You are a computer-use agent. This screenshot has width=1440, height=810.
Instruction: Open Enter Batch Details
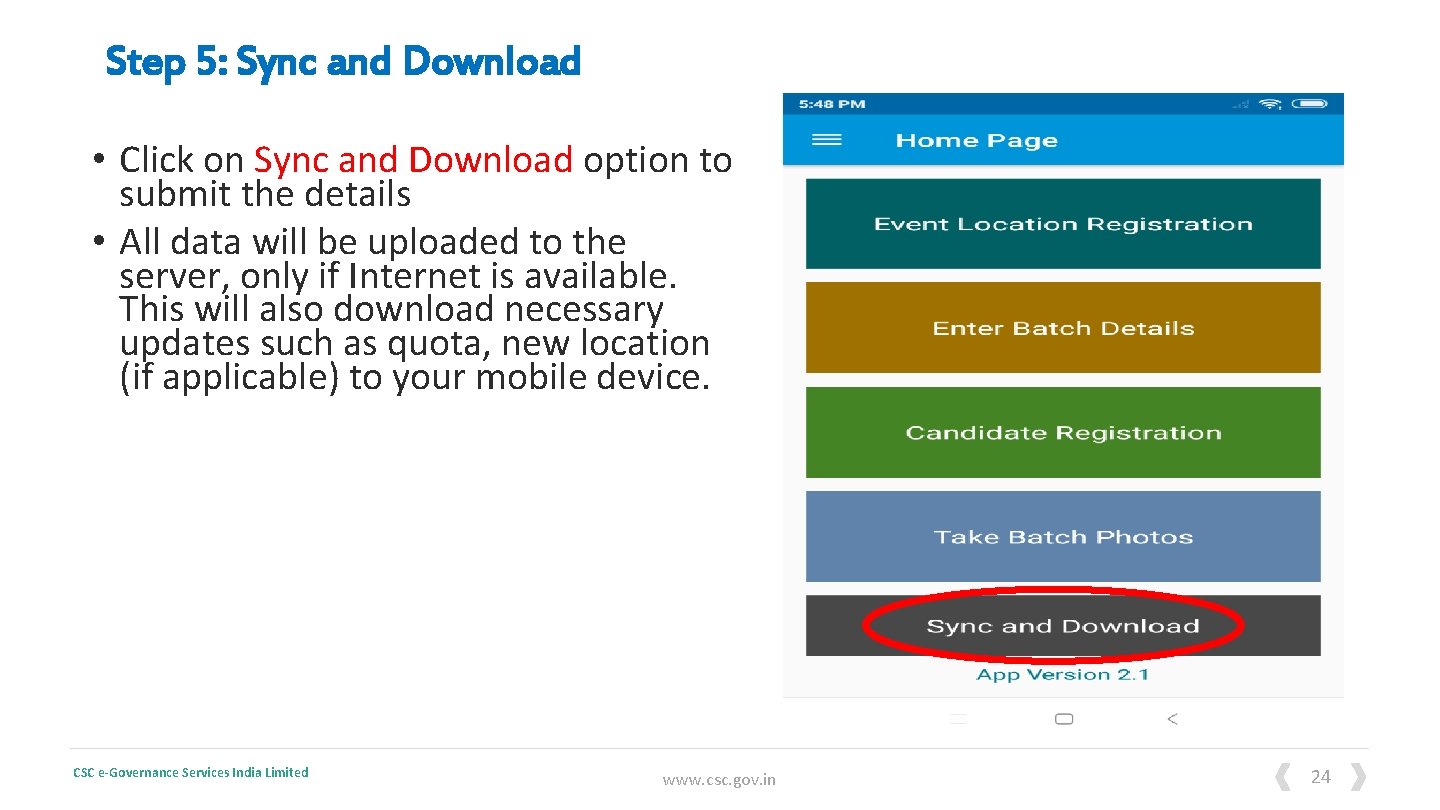(1063, 328)
